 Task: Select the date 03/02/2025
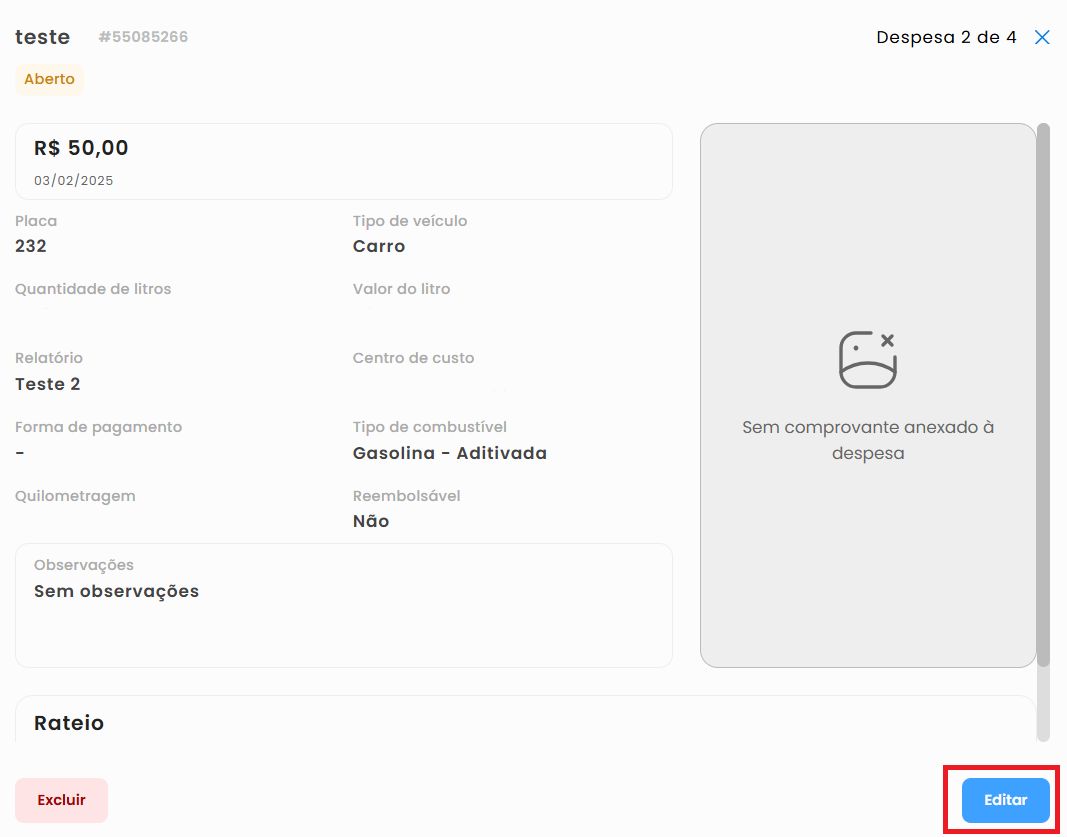click(73, 181)
